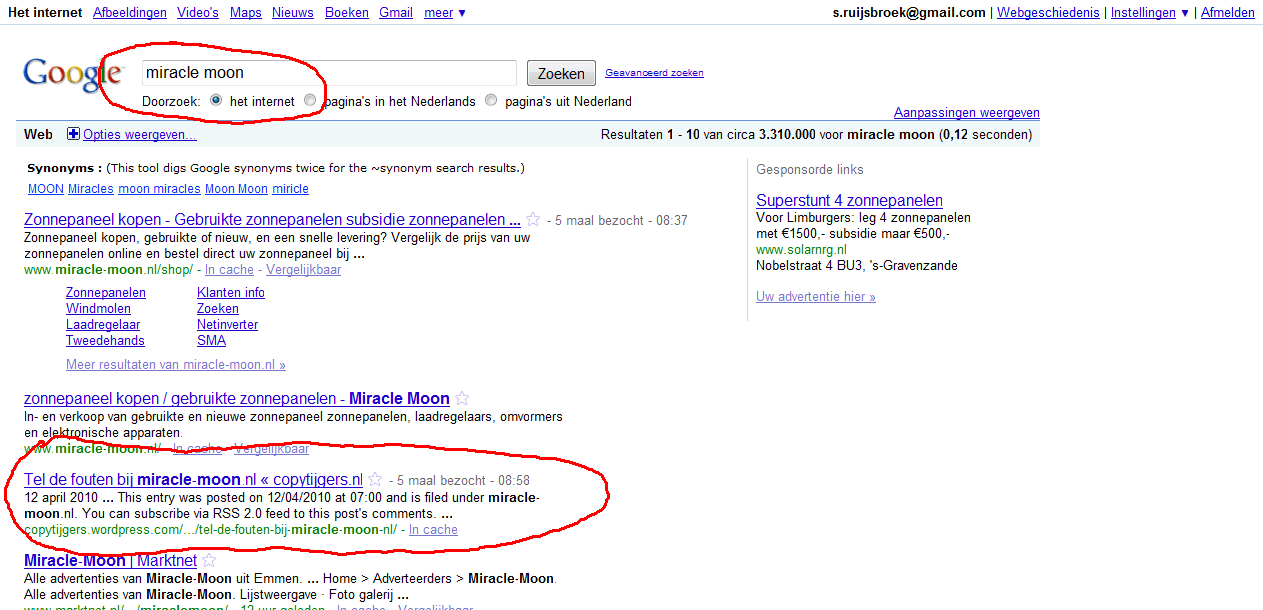Click inside the search input field
The height and width of the screenshot is (610, 1263).
[329, 73]
